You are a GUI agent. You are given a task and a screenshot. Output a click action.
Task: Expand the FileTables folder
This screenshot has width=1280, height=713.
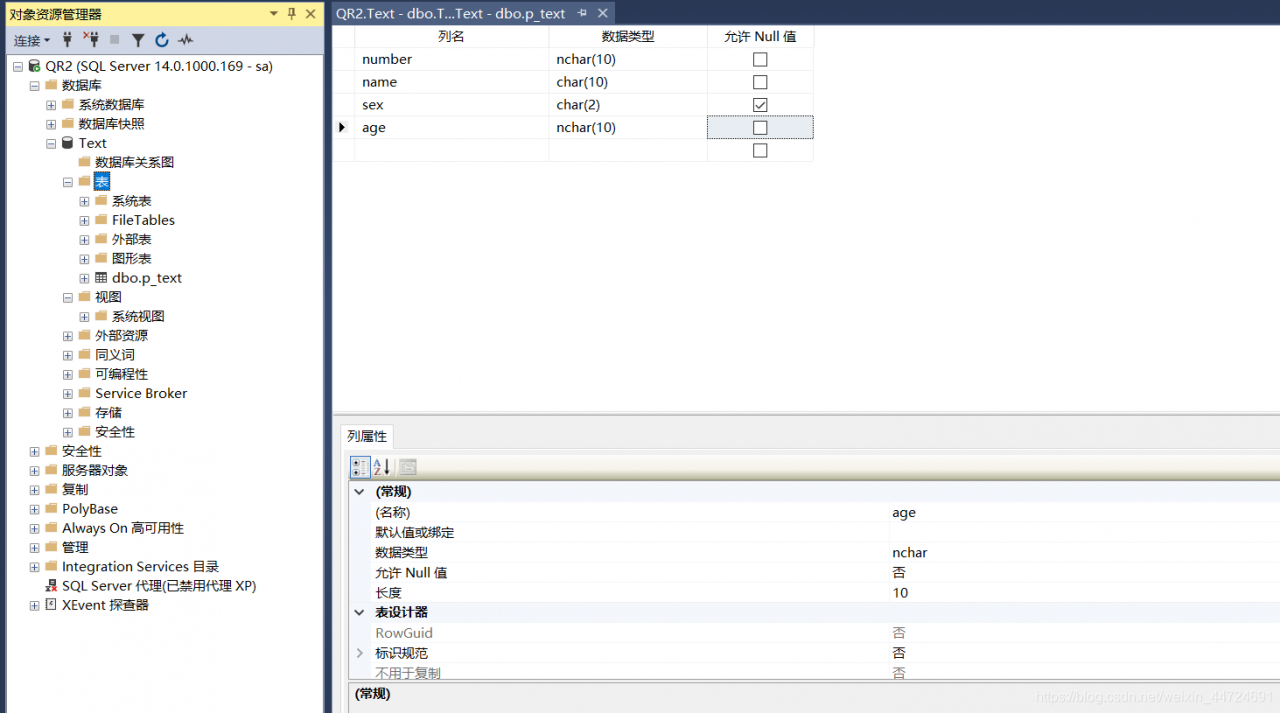pos(85,220)
